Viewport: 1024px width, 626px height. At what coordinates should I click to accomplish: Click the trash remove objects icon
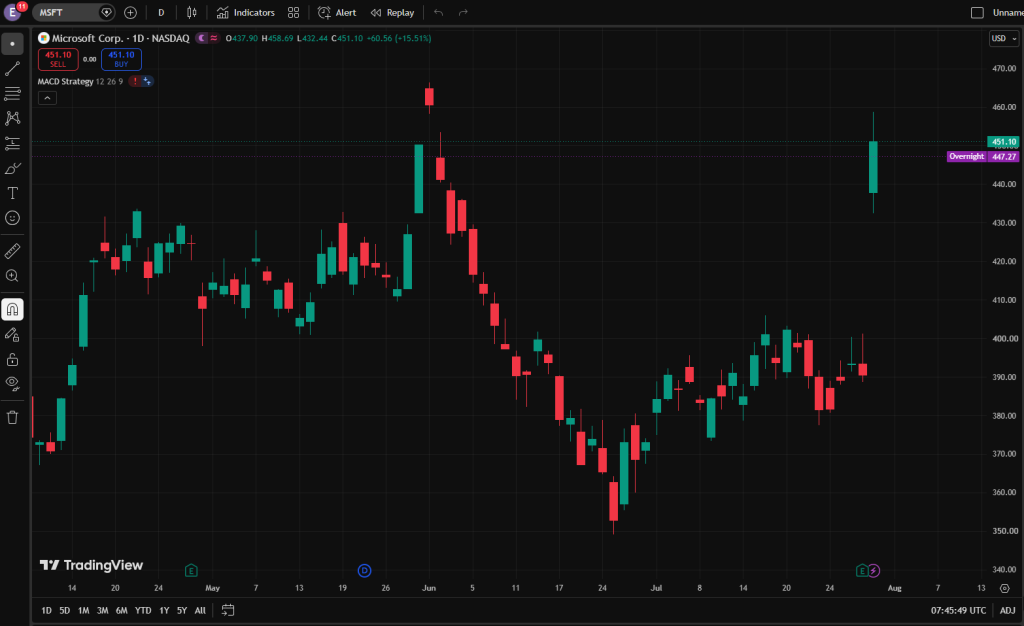12,418
